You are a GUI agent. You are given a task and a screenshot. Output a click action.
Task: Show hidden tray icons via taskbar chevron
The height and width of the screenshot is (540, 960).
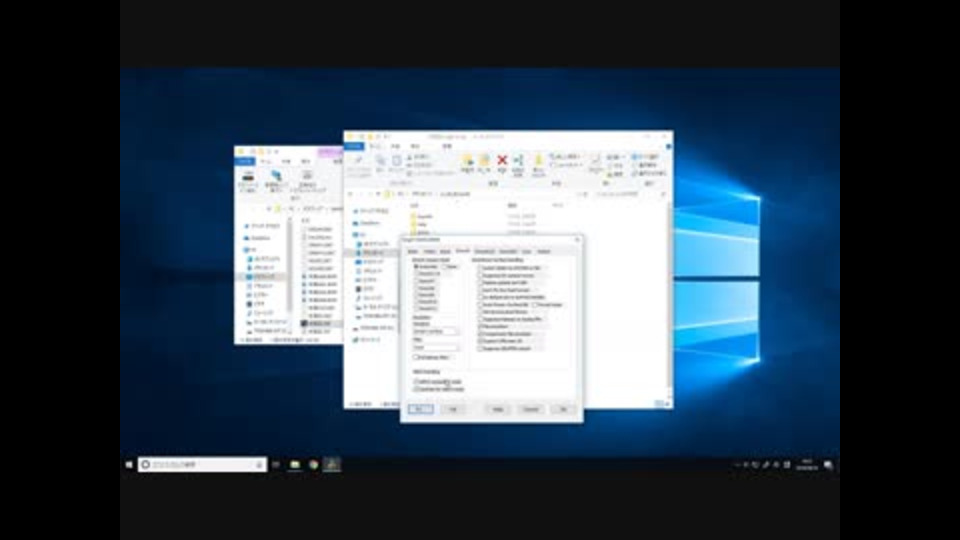[x=737, y=465]
